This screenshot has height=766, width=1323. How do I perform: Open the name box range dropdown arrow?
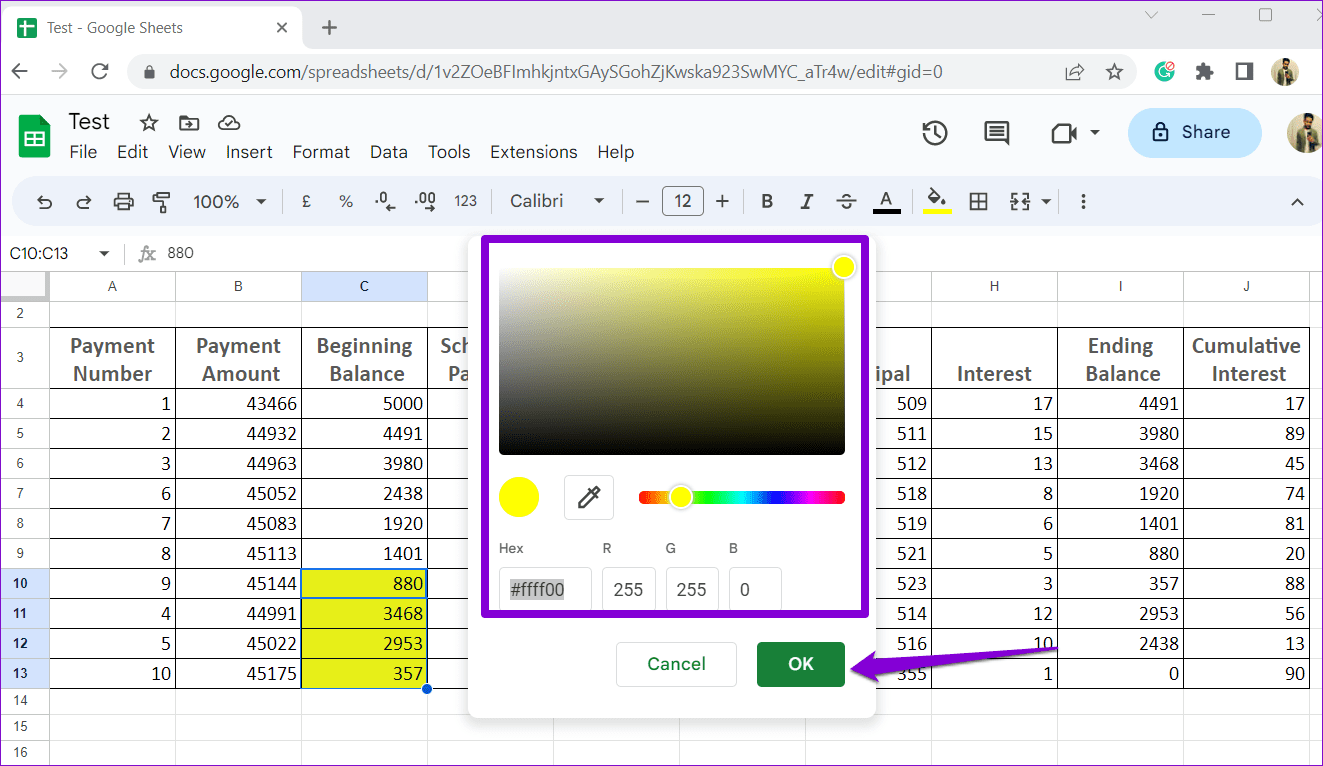click(x=104, y=254)
